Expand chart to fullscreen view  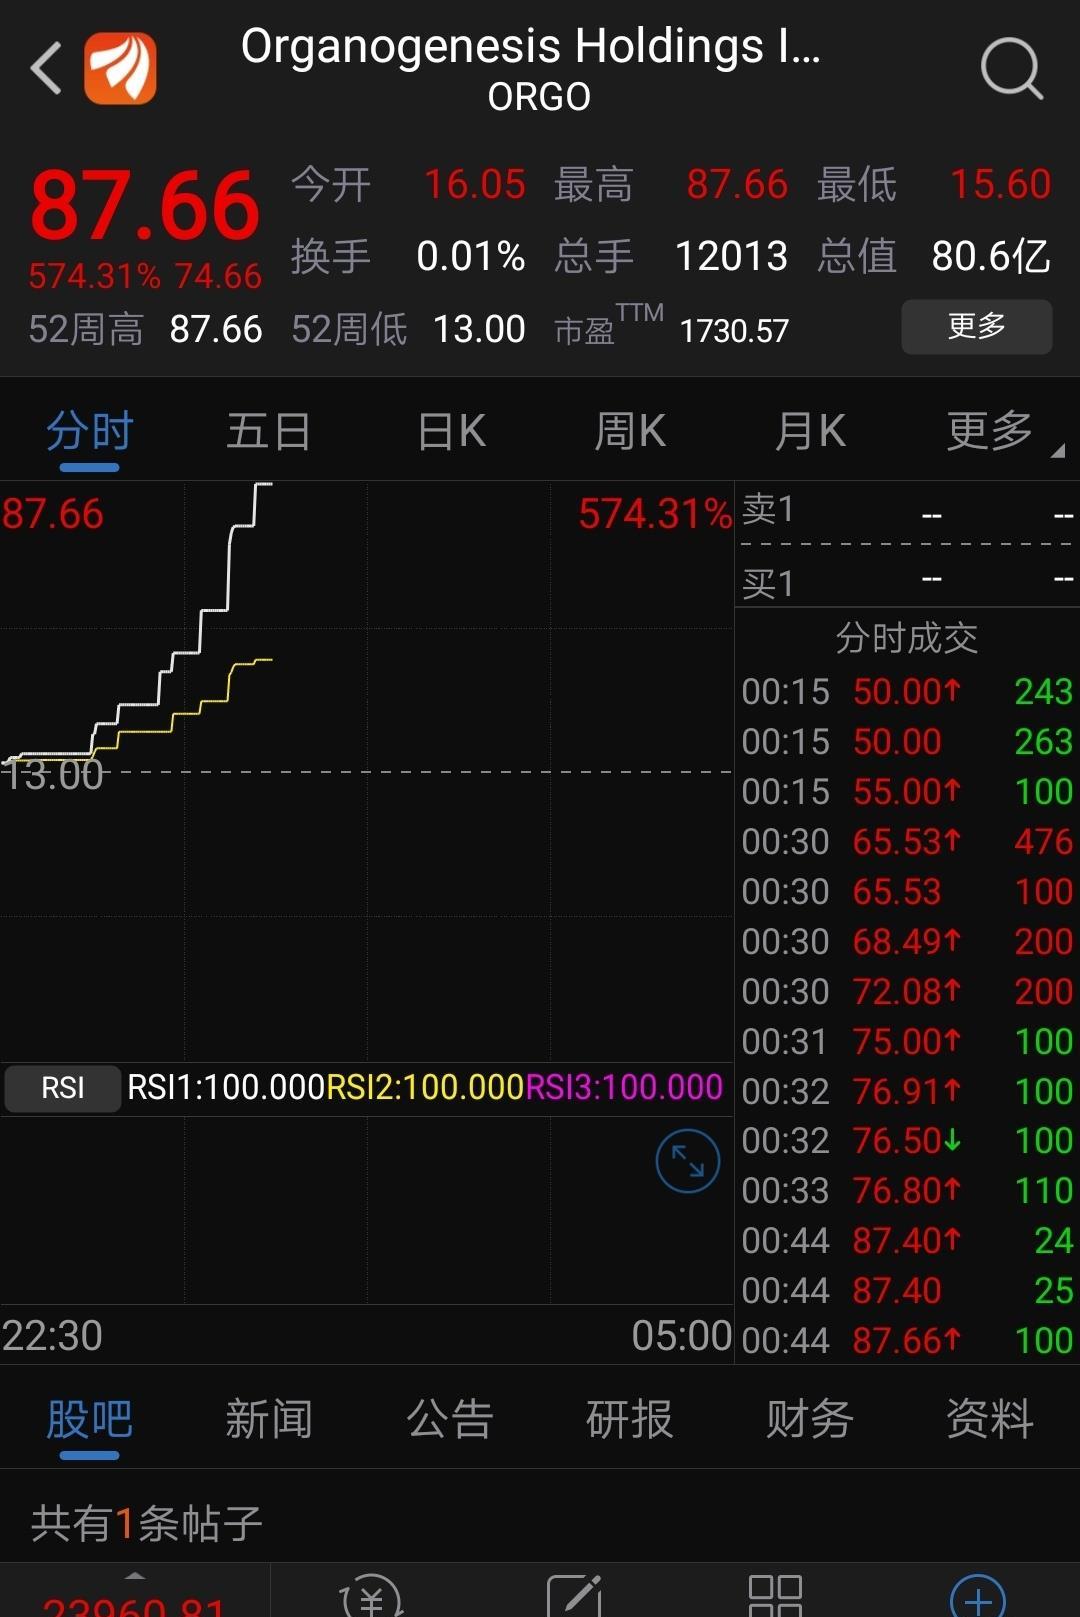click(x=687, y=1161)
